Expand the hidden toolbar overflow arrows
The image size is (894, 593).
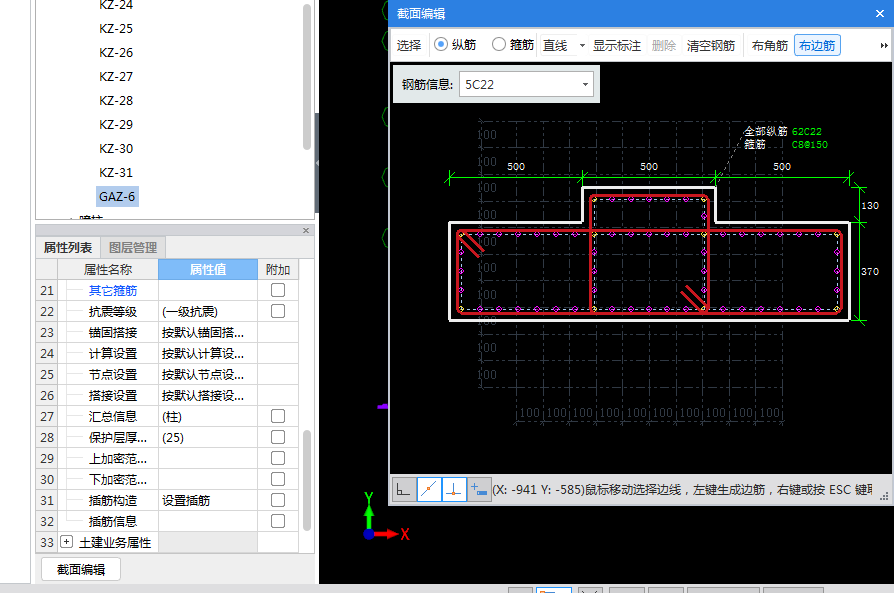coord(884,46)
